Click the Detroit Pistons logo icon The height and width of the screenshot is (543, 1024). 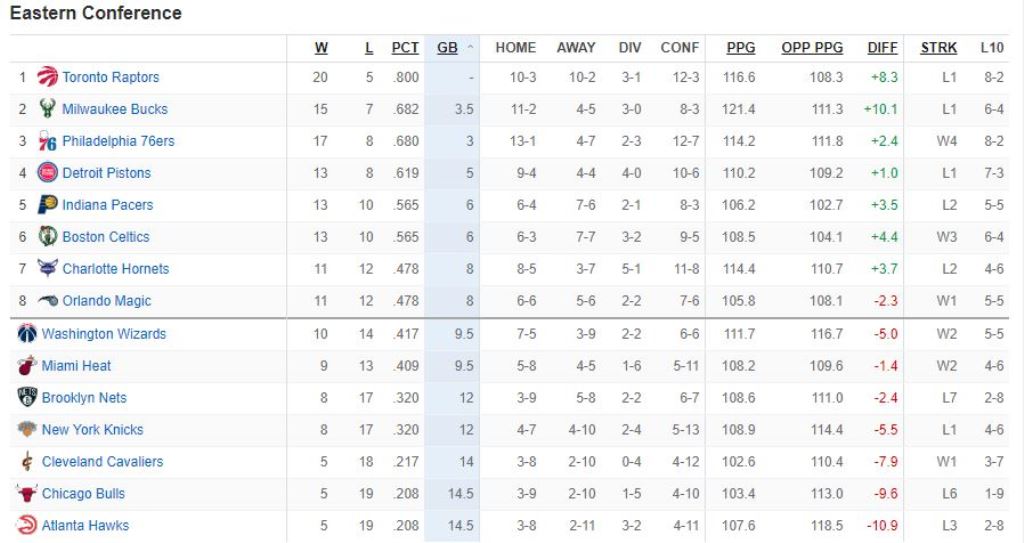point(47,173)
